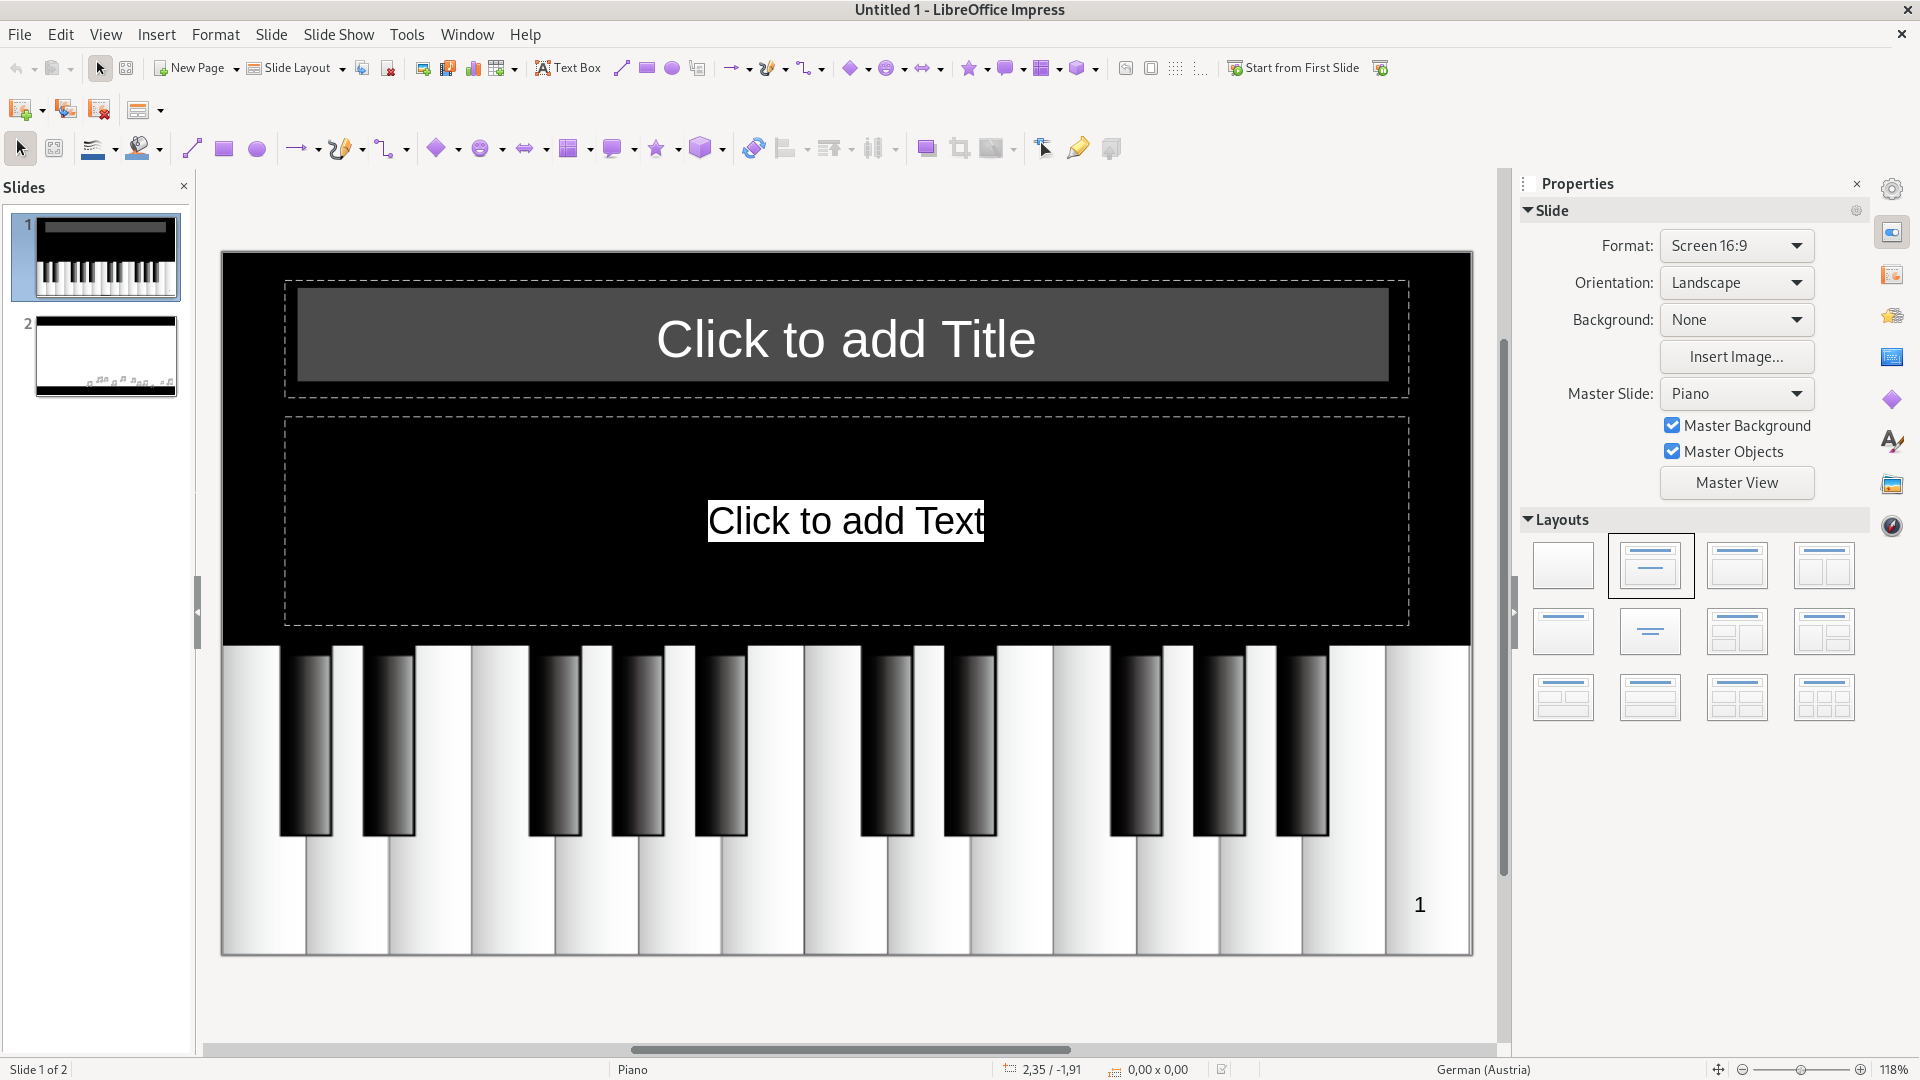Open the Format dropdown Screen 16:9
This screenshot has height=1080, width=1920.
(x=1737, y=246)
